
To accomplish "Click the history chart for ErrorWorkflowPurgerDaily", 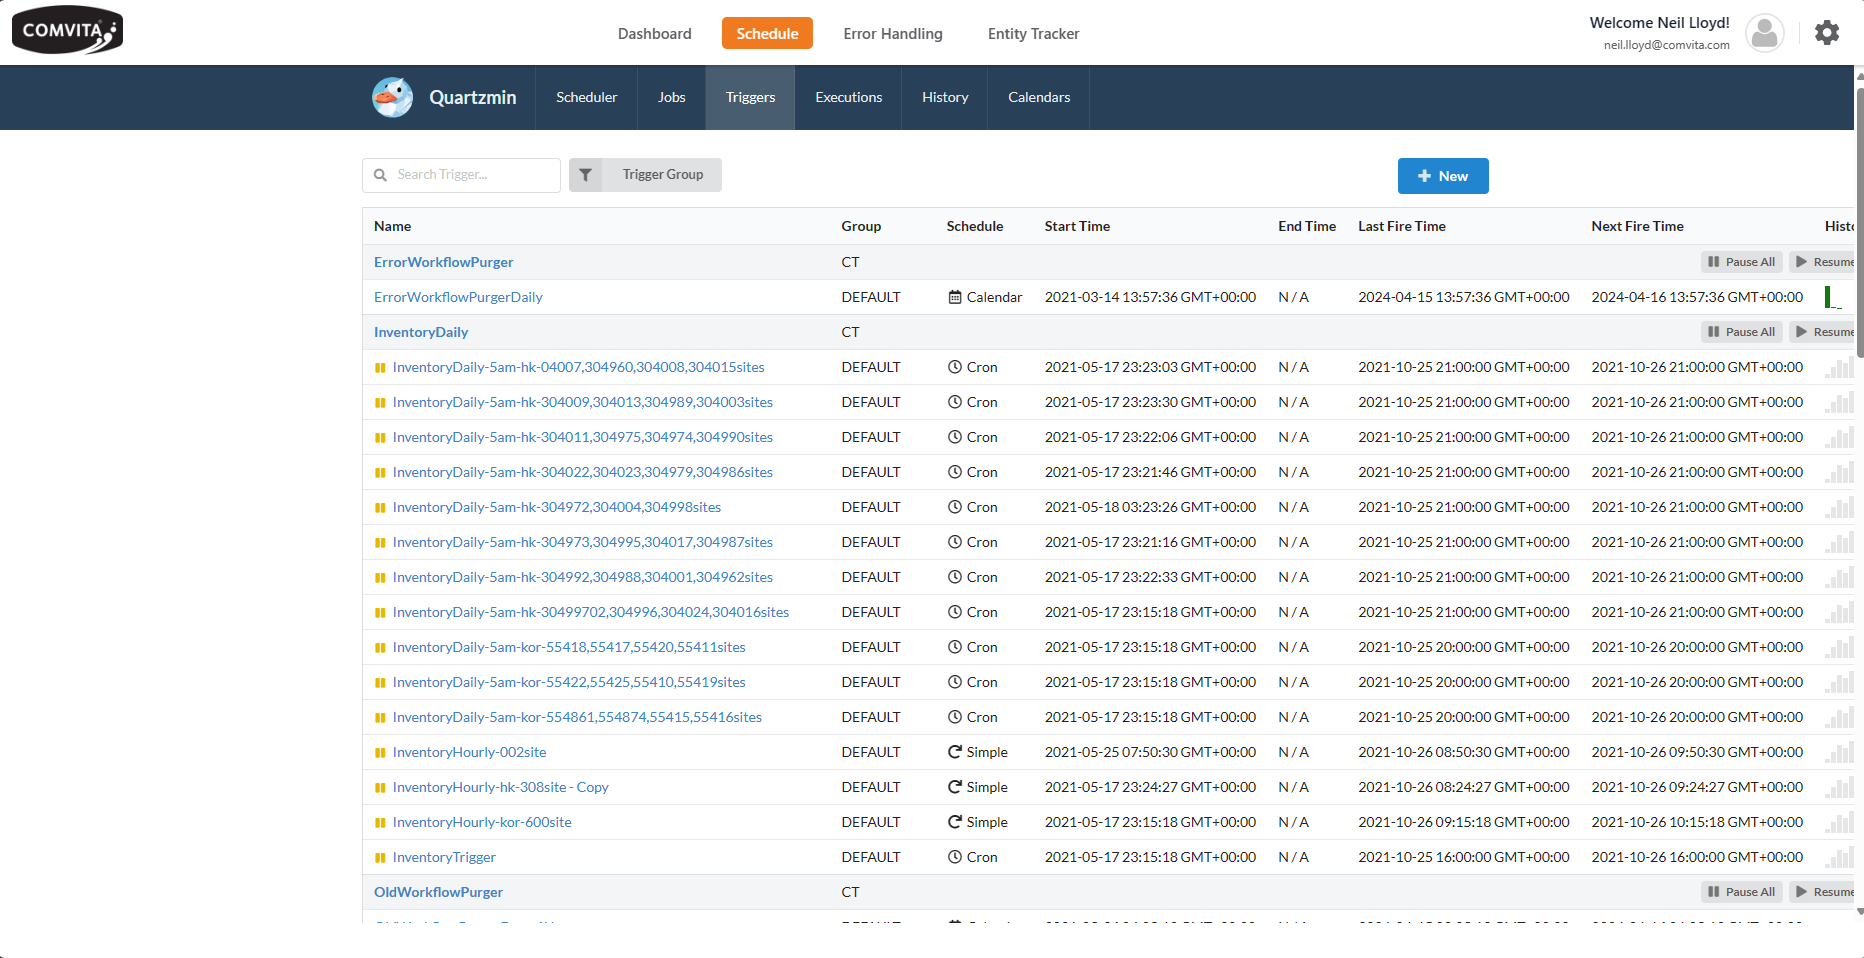I will pos(1832,297).
